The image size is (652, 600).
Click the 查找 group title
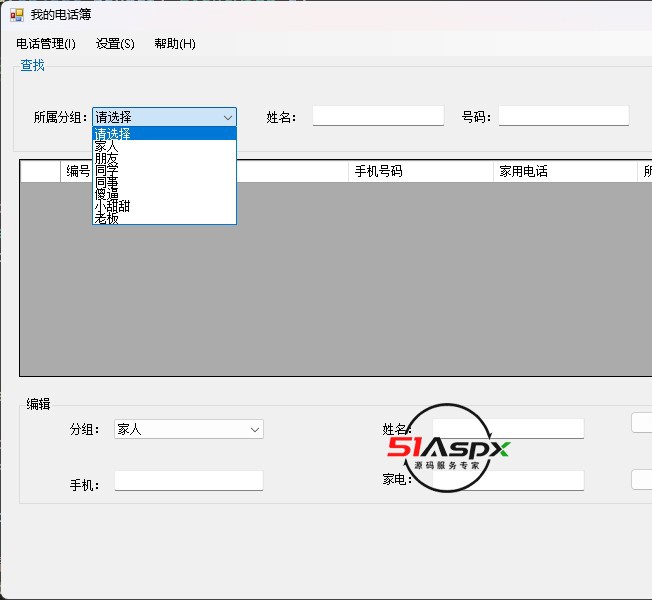(x=32, y=65)
